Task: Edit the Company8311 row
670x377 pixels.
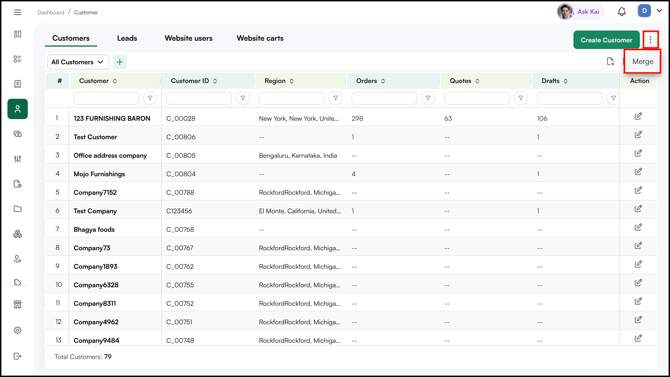Action: tap(638, 301)
